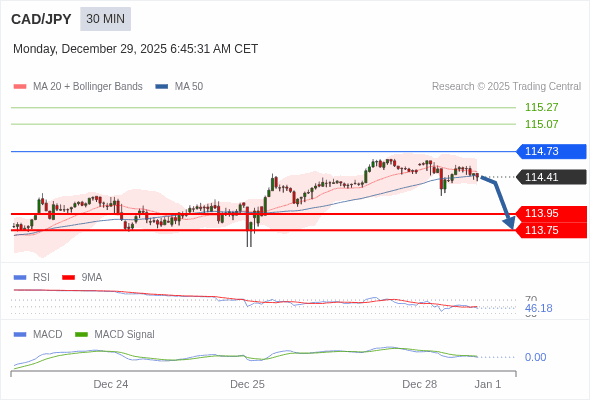Click the MACD legend blue swatch

click(20, 335)
